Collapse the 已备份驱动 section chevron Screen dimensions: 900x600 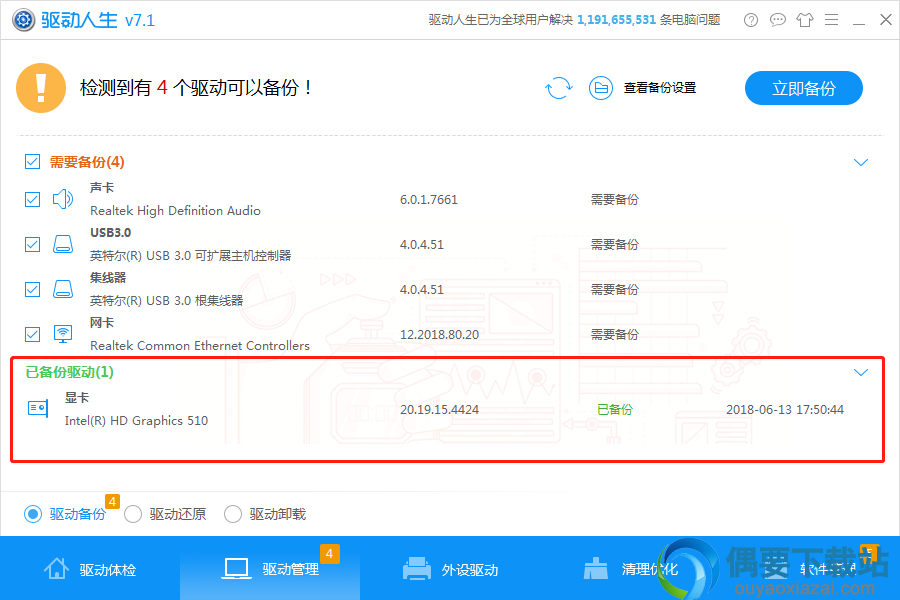point(861,373)
